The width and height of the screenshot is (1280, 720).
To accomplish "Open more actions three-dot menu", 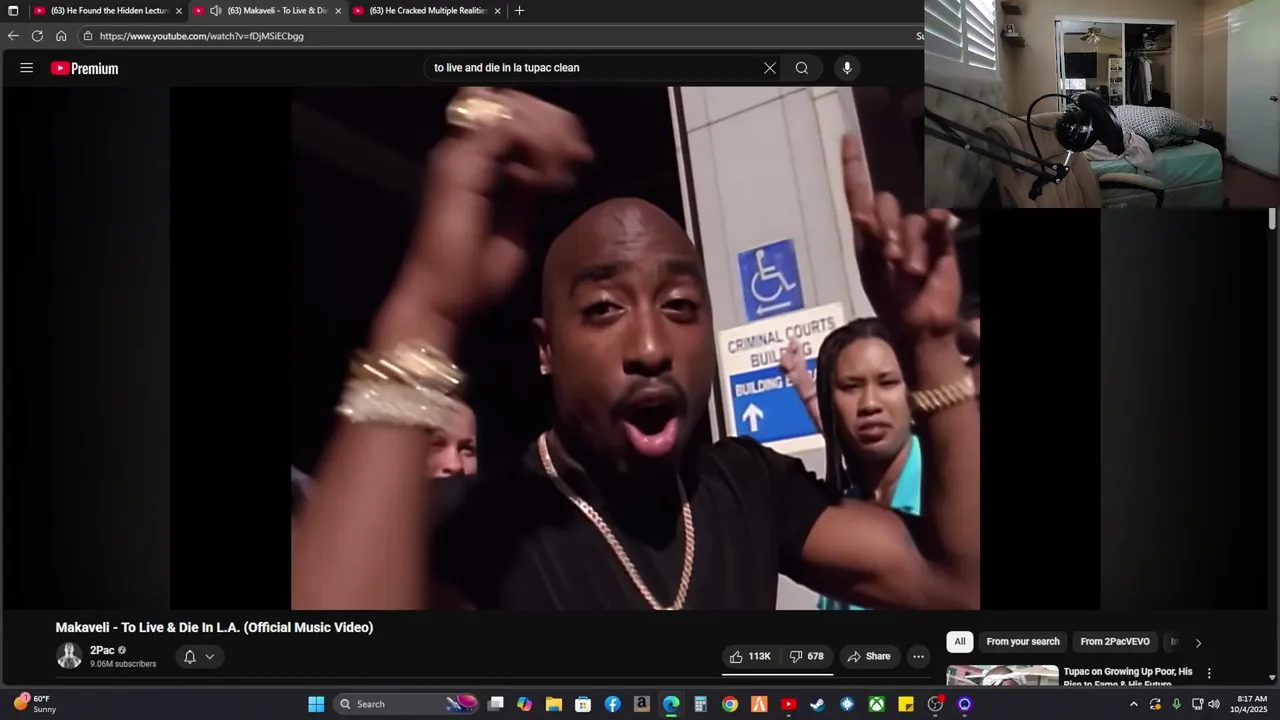I will pyautogui.click(x=918, y=656).
